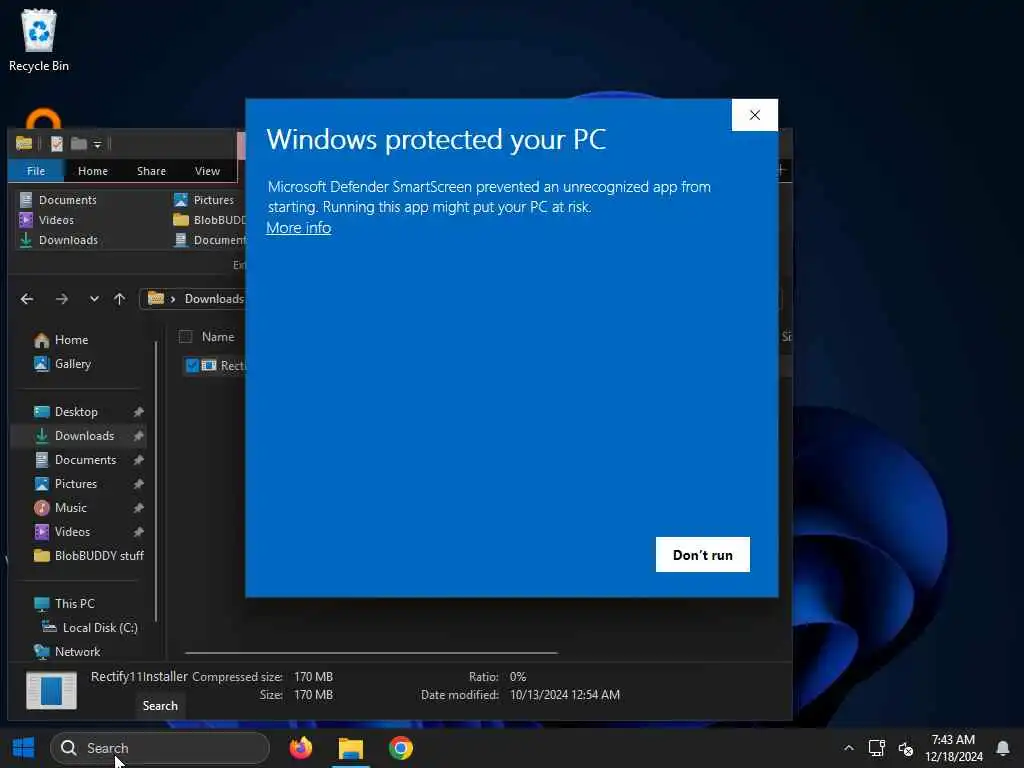Screen dimensions: 1024x768
Task: Switch to the View ribbon tab
Action: tap(207, 170)
